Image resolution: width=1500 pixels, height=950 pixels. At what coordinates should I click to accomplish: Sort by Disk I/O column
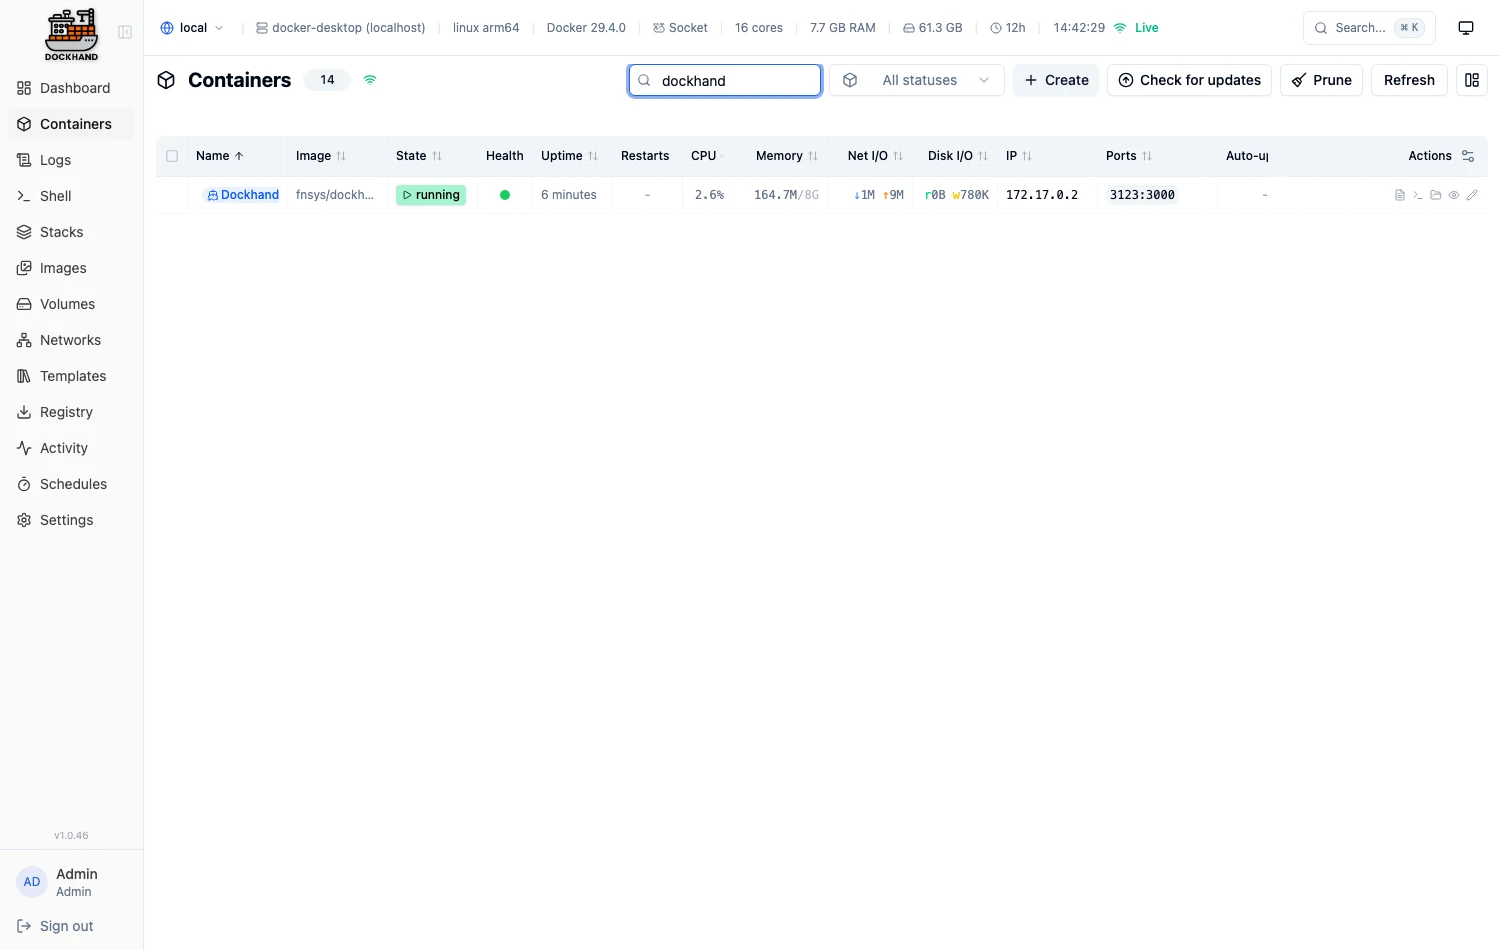(958, 156)
